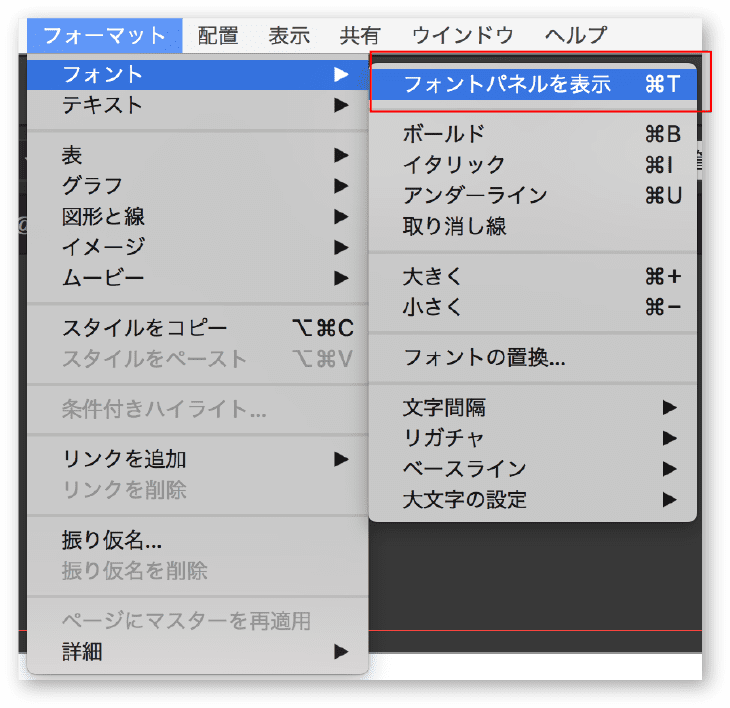Apply 取り消し線 formatting
Screen dimensions: 730x708
533,226
